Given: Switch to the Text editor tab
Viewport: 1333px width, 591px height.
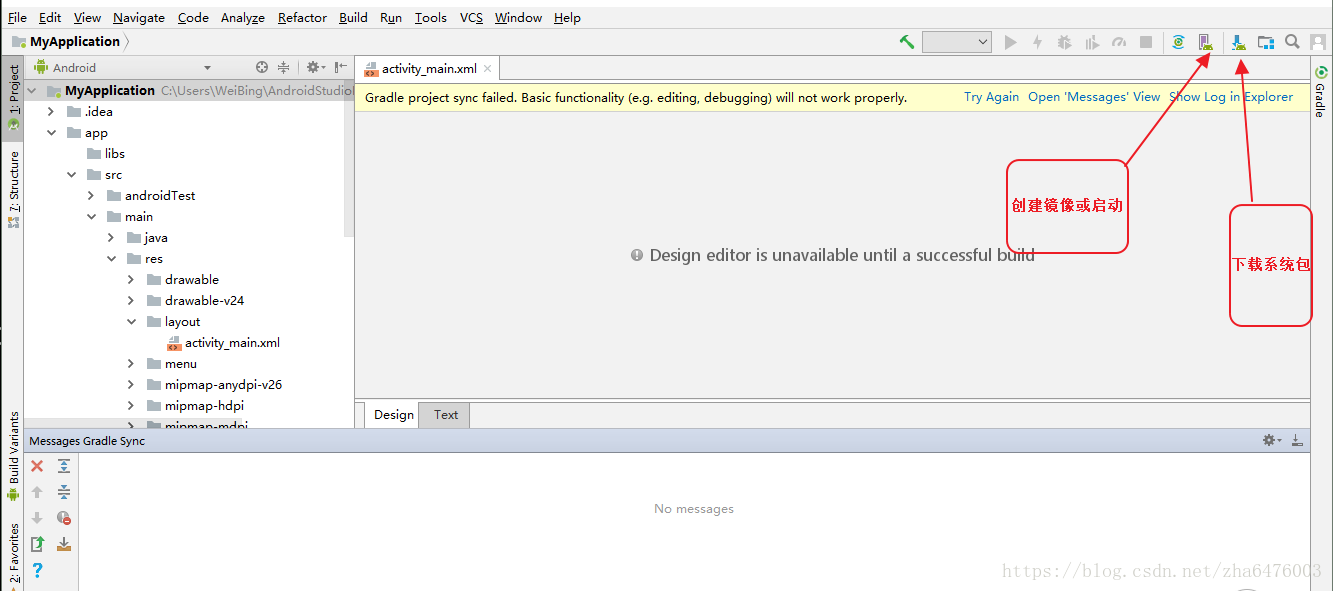Looking at the screenshot, I should coord(446,415).
